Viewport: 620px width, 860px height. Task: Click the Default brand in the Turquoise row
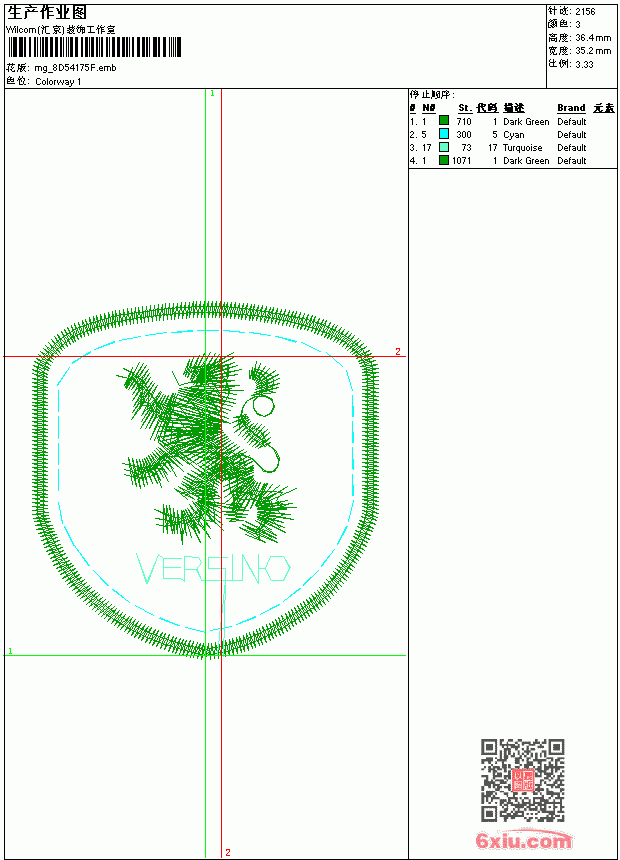coord(572,148)
